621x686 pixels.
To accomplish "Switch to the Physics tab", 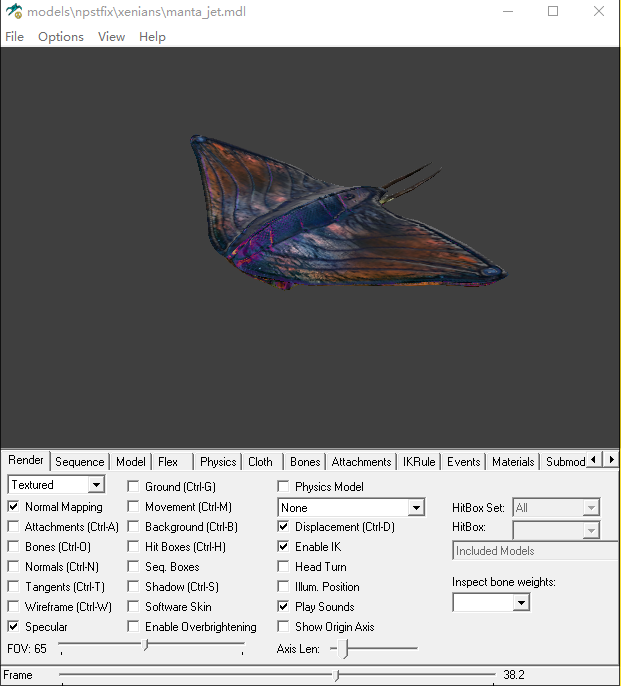I will [x=218, y=462].
